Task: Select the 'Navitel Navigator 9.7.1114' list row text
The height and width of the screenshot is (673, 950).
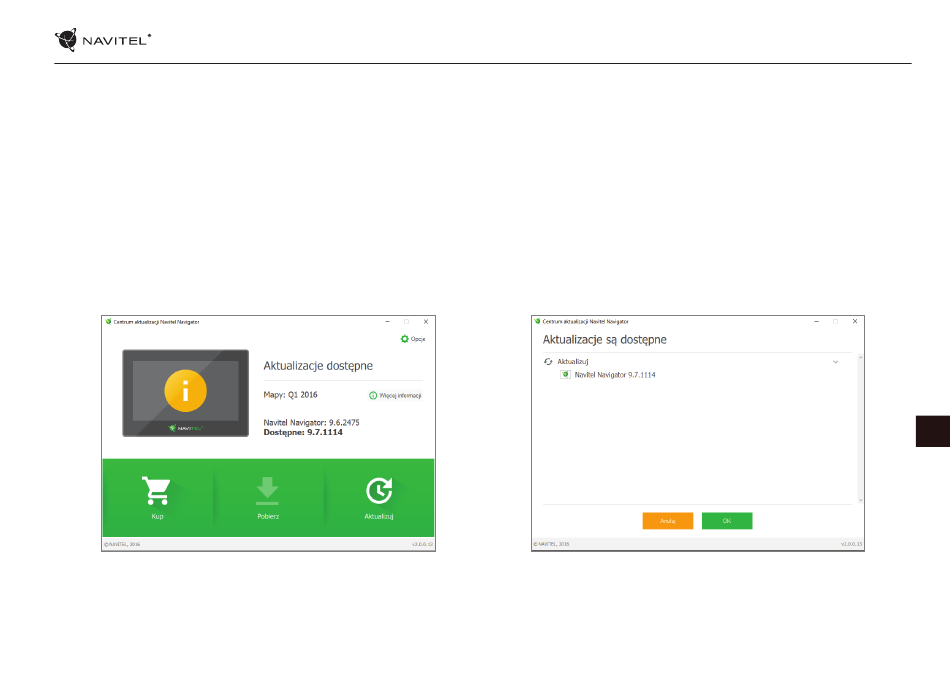Action: coord(615,375)
